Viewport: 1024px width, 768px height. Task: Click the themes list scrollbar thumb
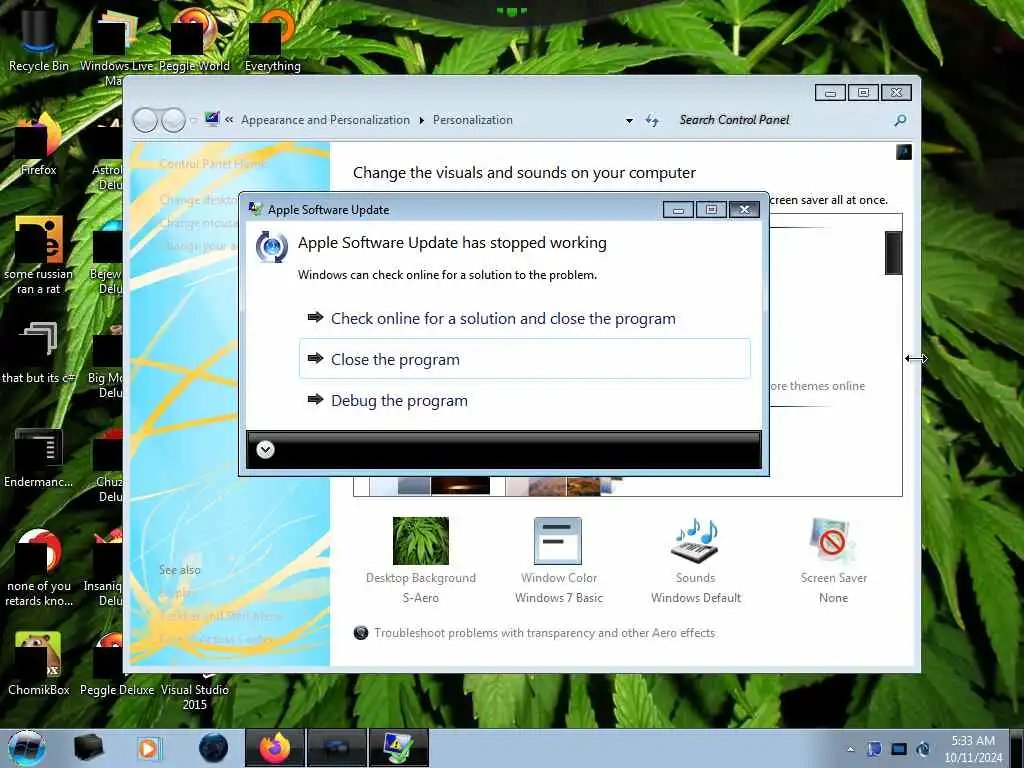pyautogui.click(x=893, y=253)
